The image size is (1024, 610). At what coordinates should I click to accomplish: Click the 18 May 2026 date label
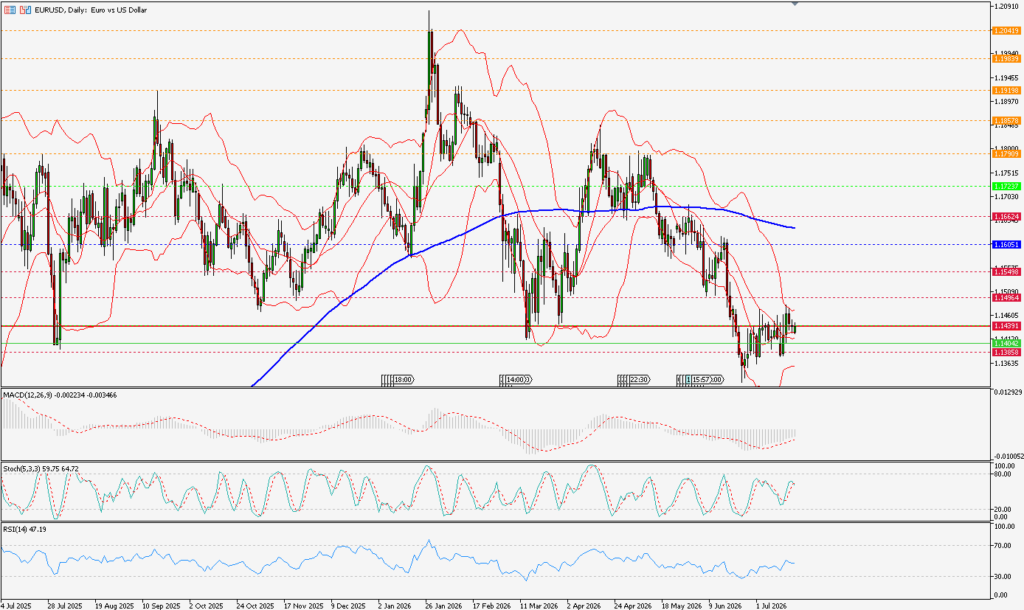click(x=682, y=606)
